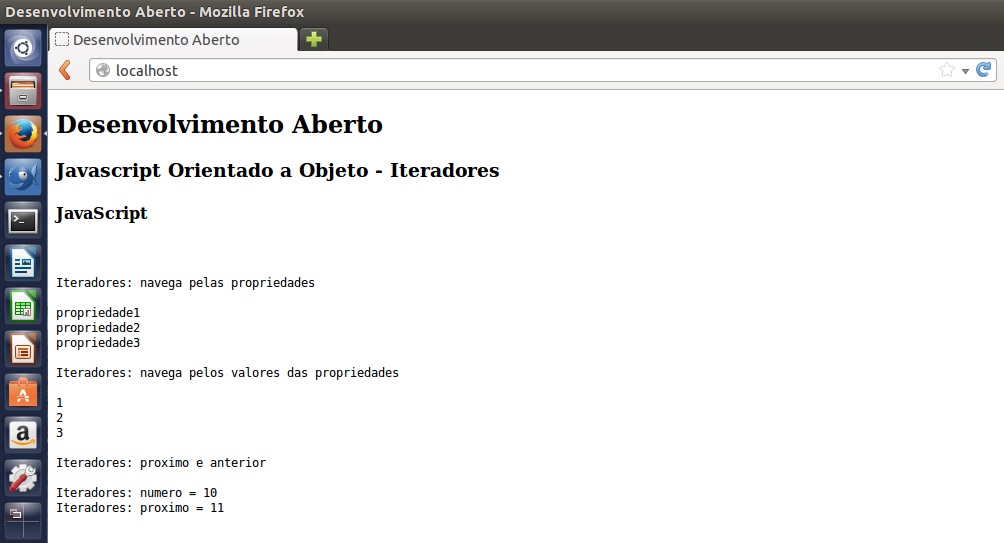Open the Bluefish editor from the launcher
Image resolution: width=1004 pixels, height=543 pixels.
coord(23,177)
